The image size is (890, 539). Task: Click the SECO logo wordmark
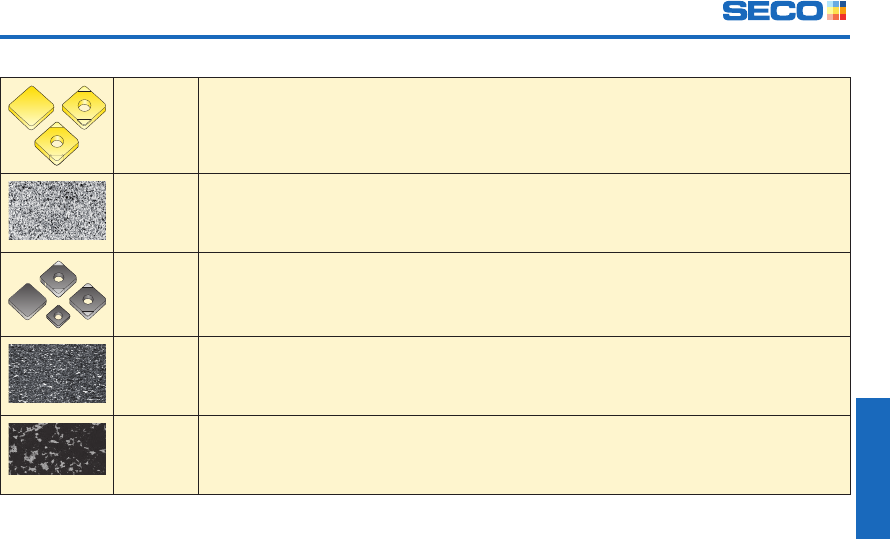[773, 11]
